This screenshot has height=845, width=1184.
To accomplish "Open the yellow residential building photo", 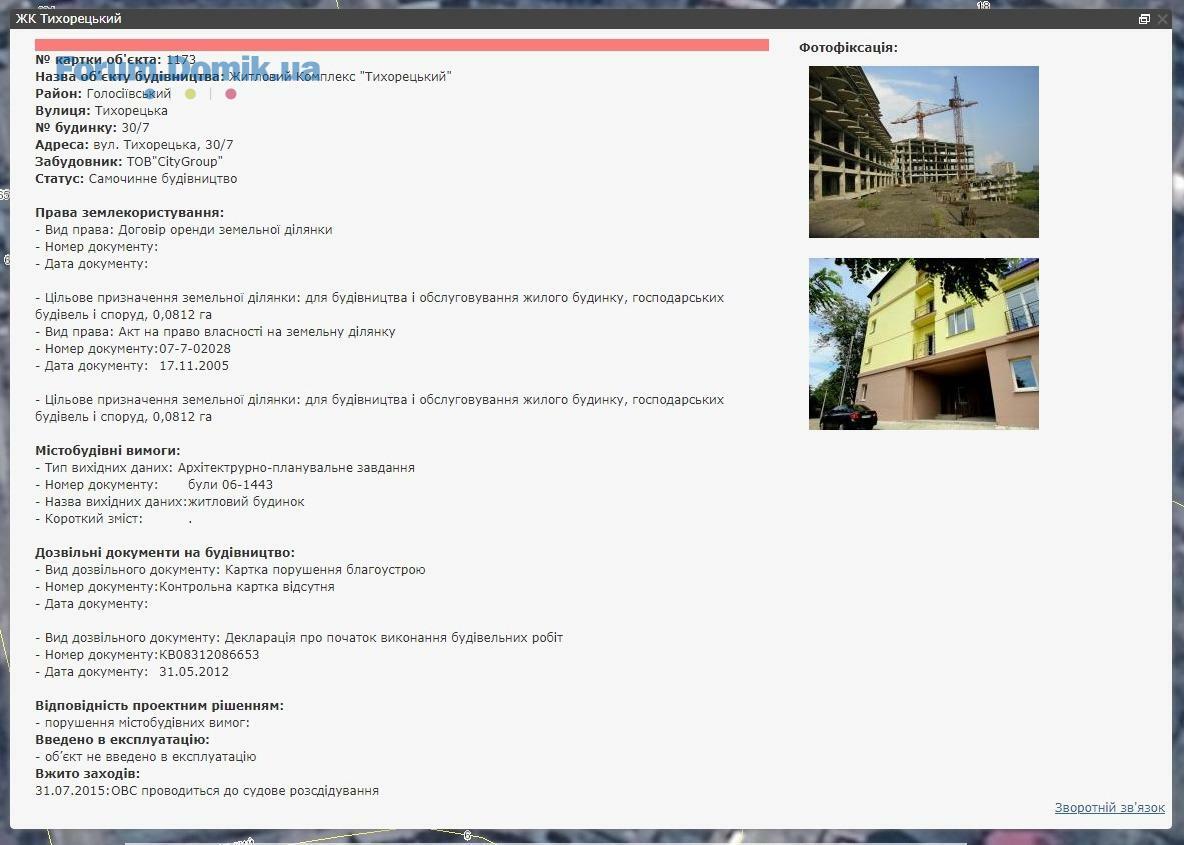I will pos(923,344).
